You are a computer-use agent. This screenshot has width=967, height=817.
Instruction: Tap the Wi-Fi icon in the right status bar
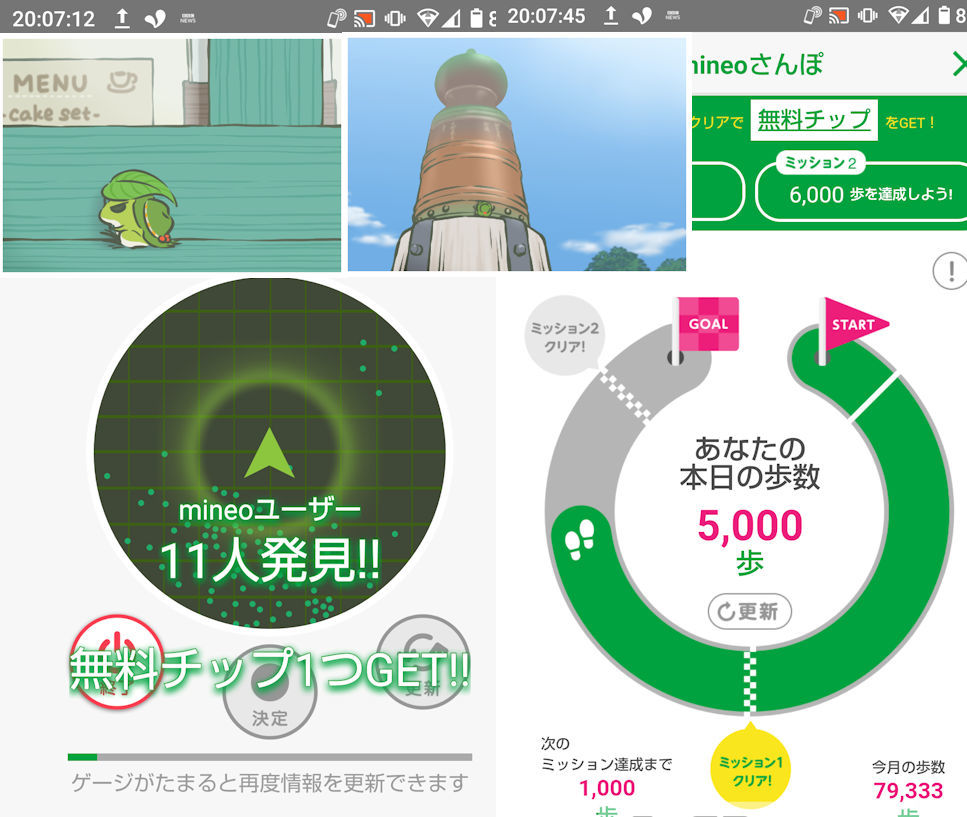899,15
